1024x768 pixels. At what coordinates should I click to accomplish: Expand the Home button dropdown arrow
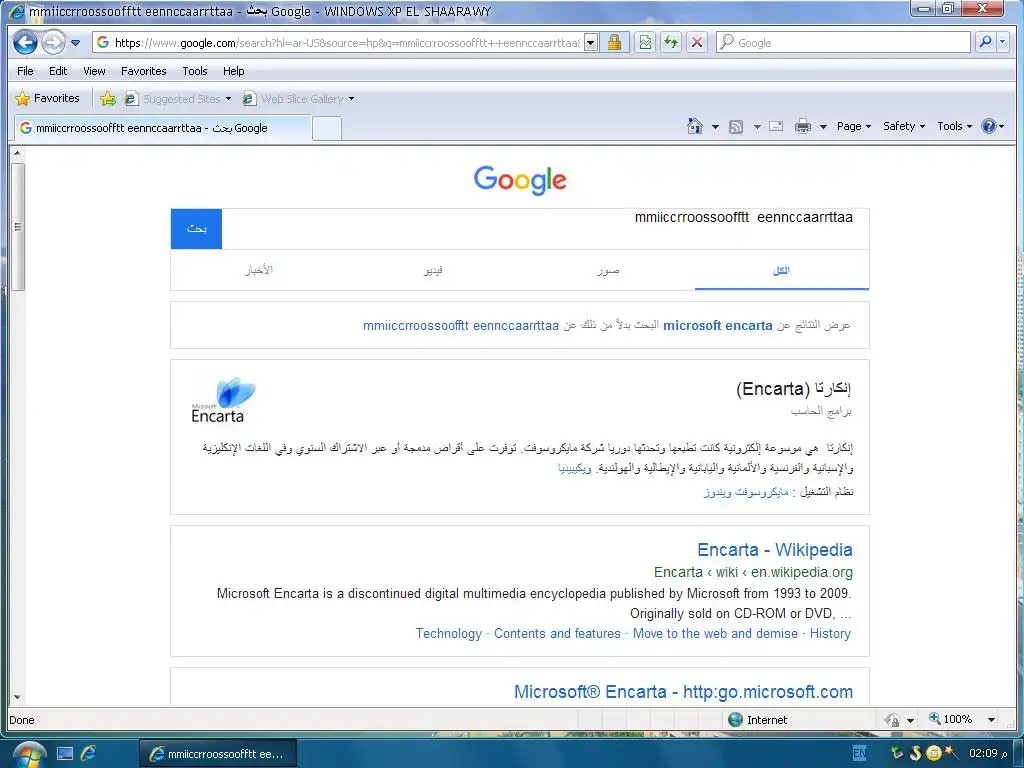tap(715, 127)
